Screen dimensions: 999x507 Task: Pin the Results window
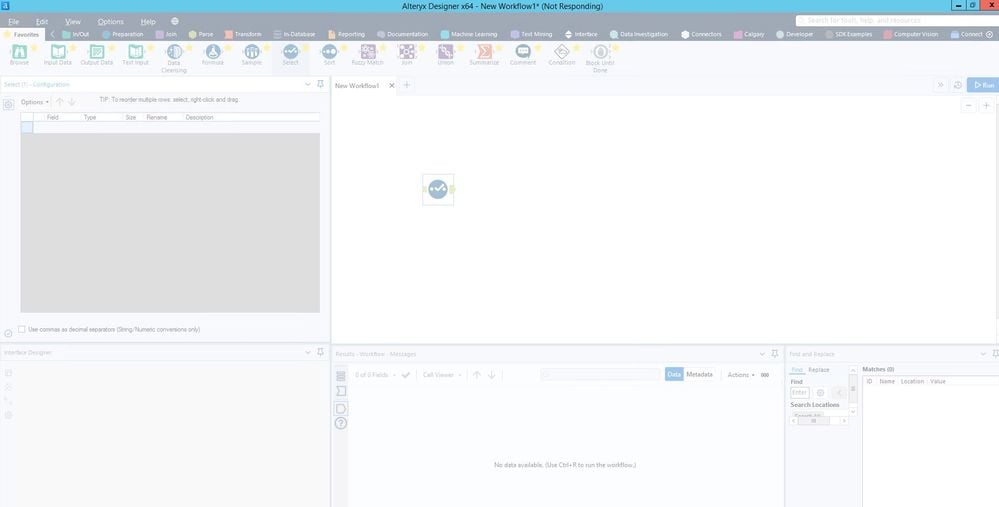pyautogui.click(x=775, y=353)
